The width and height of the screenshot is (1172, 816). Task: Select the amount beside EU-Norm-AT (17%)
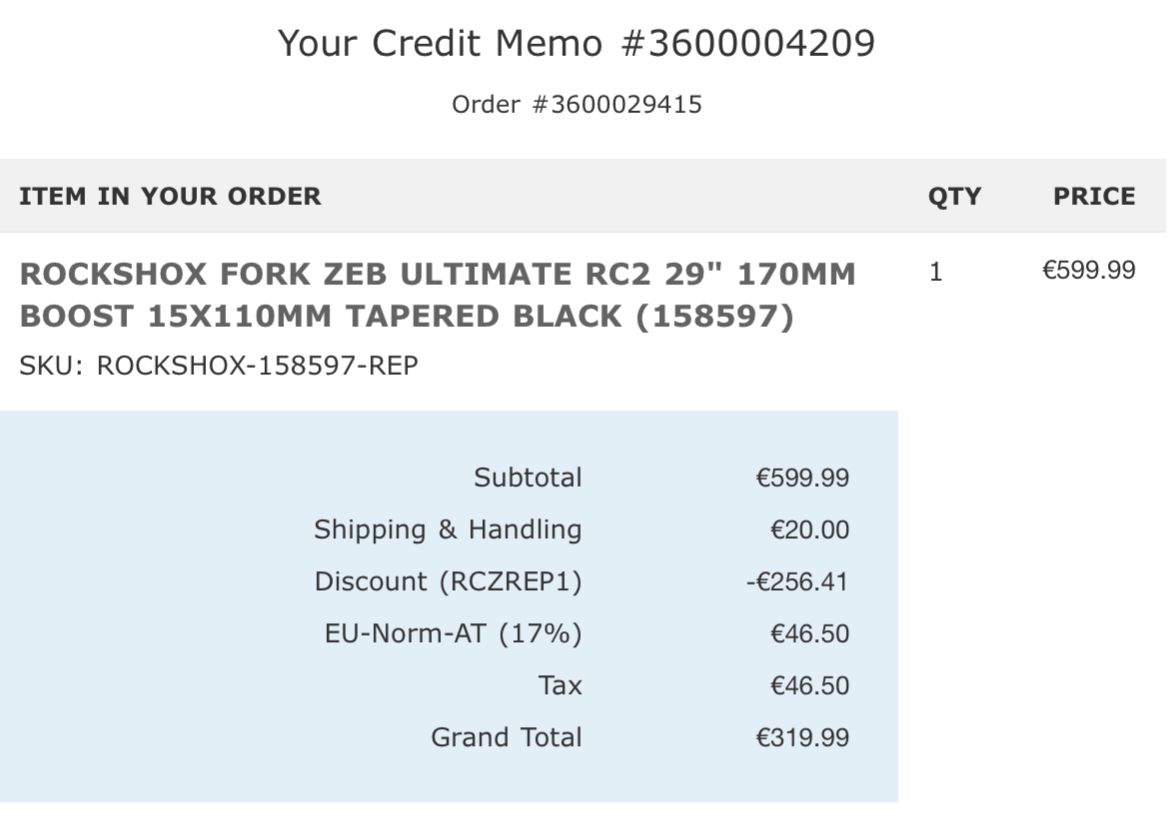tap(809, 634)
